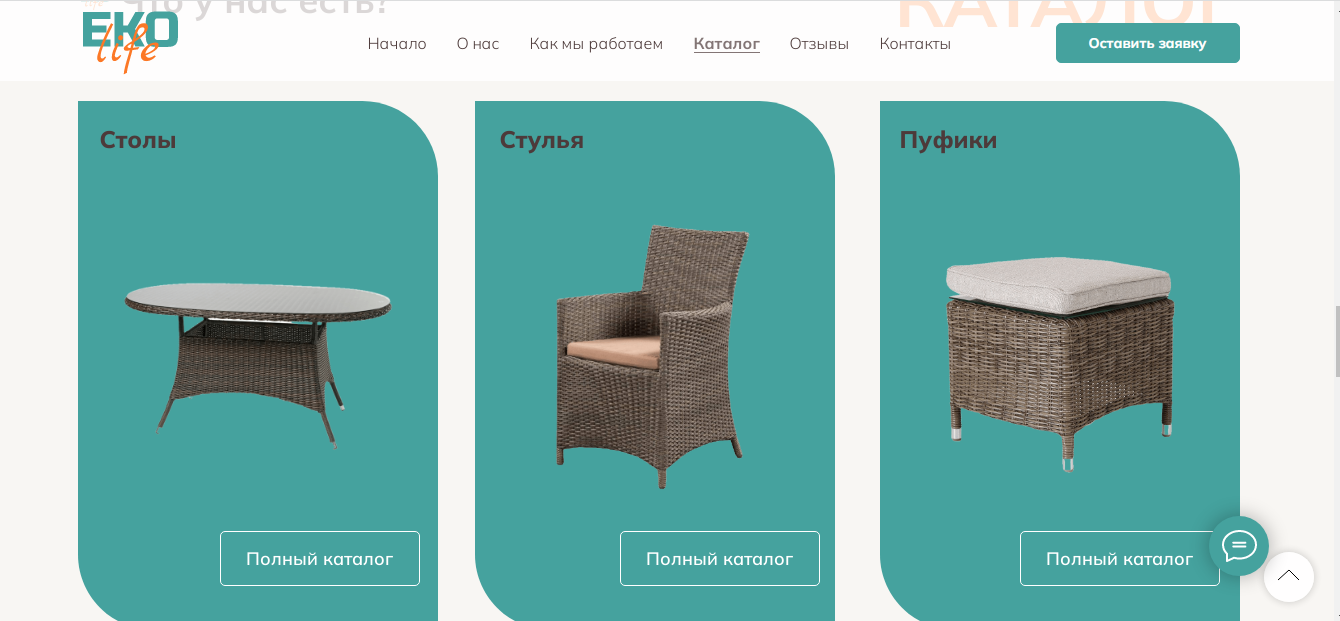This screenshot has height=621, width=1340.
Task: Click the page vertical scrollbar thumb
Action: click(1337, 341)
